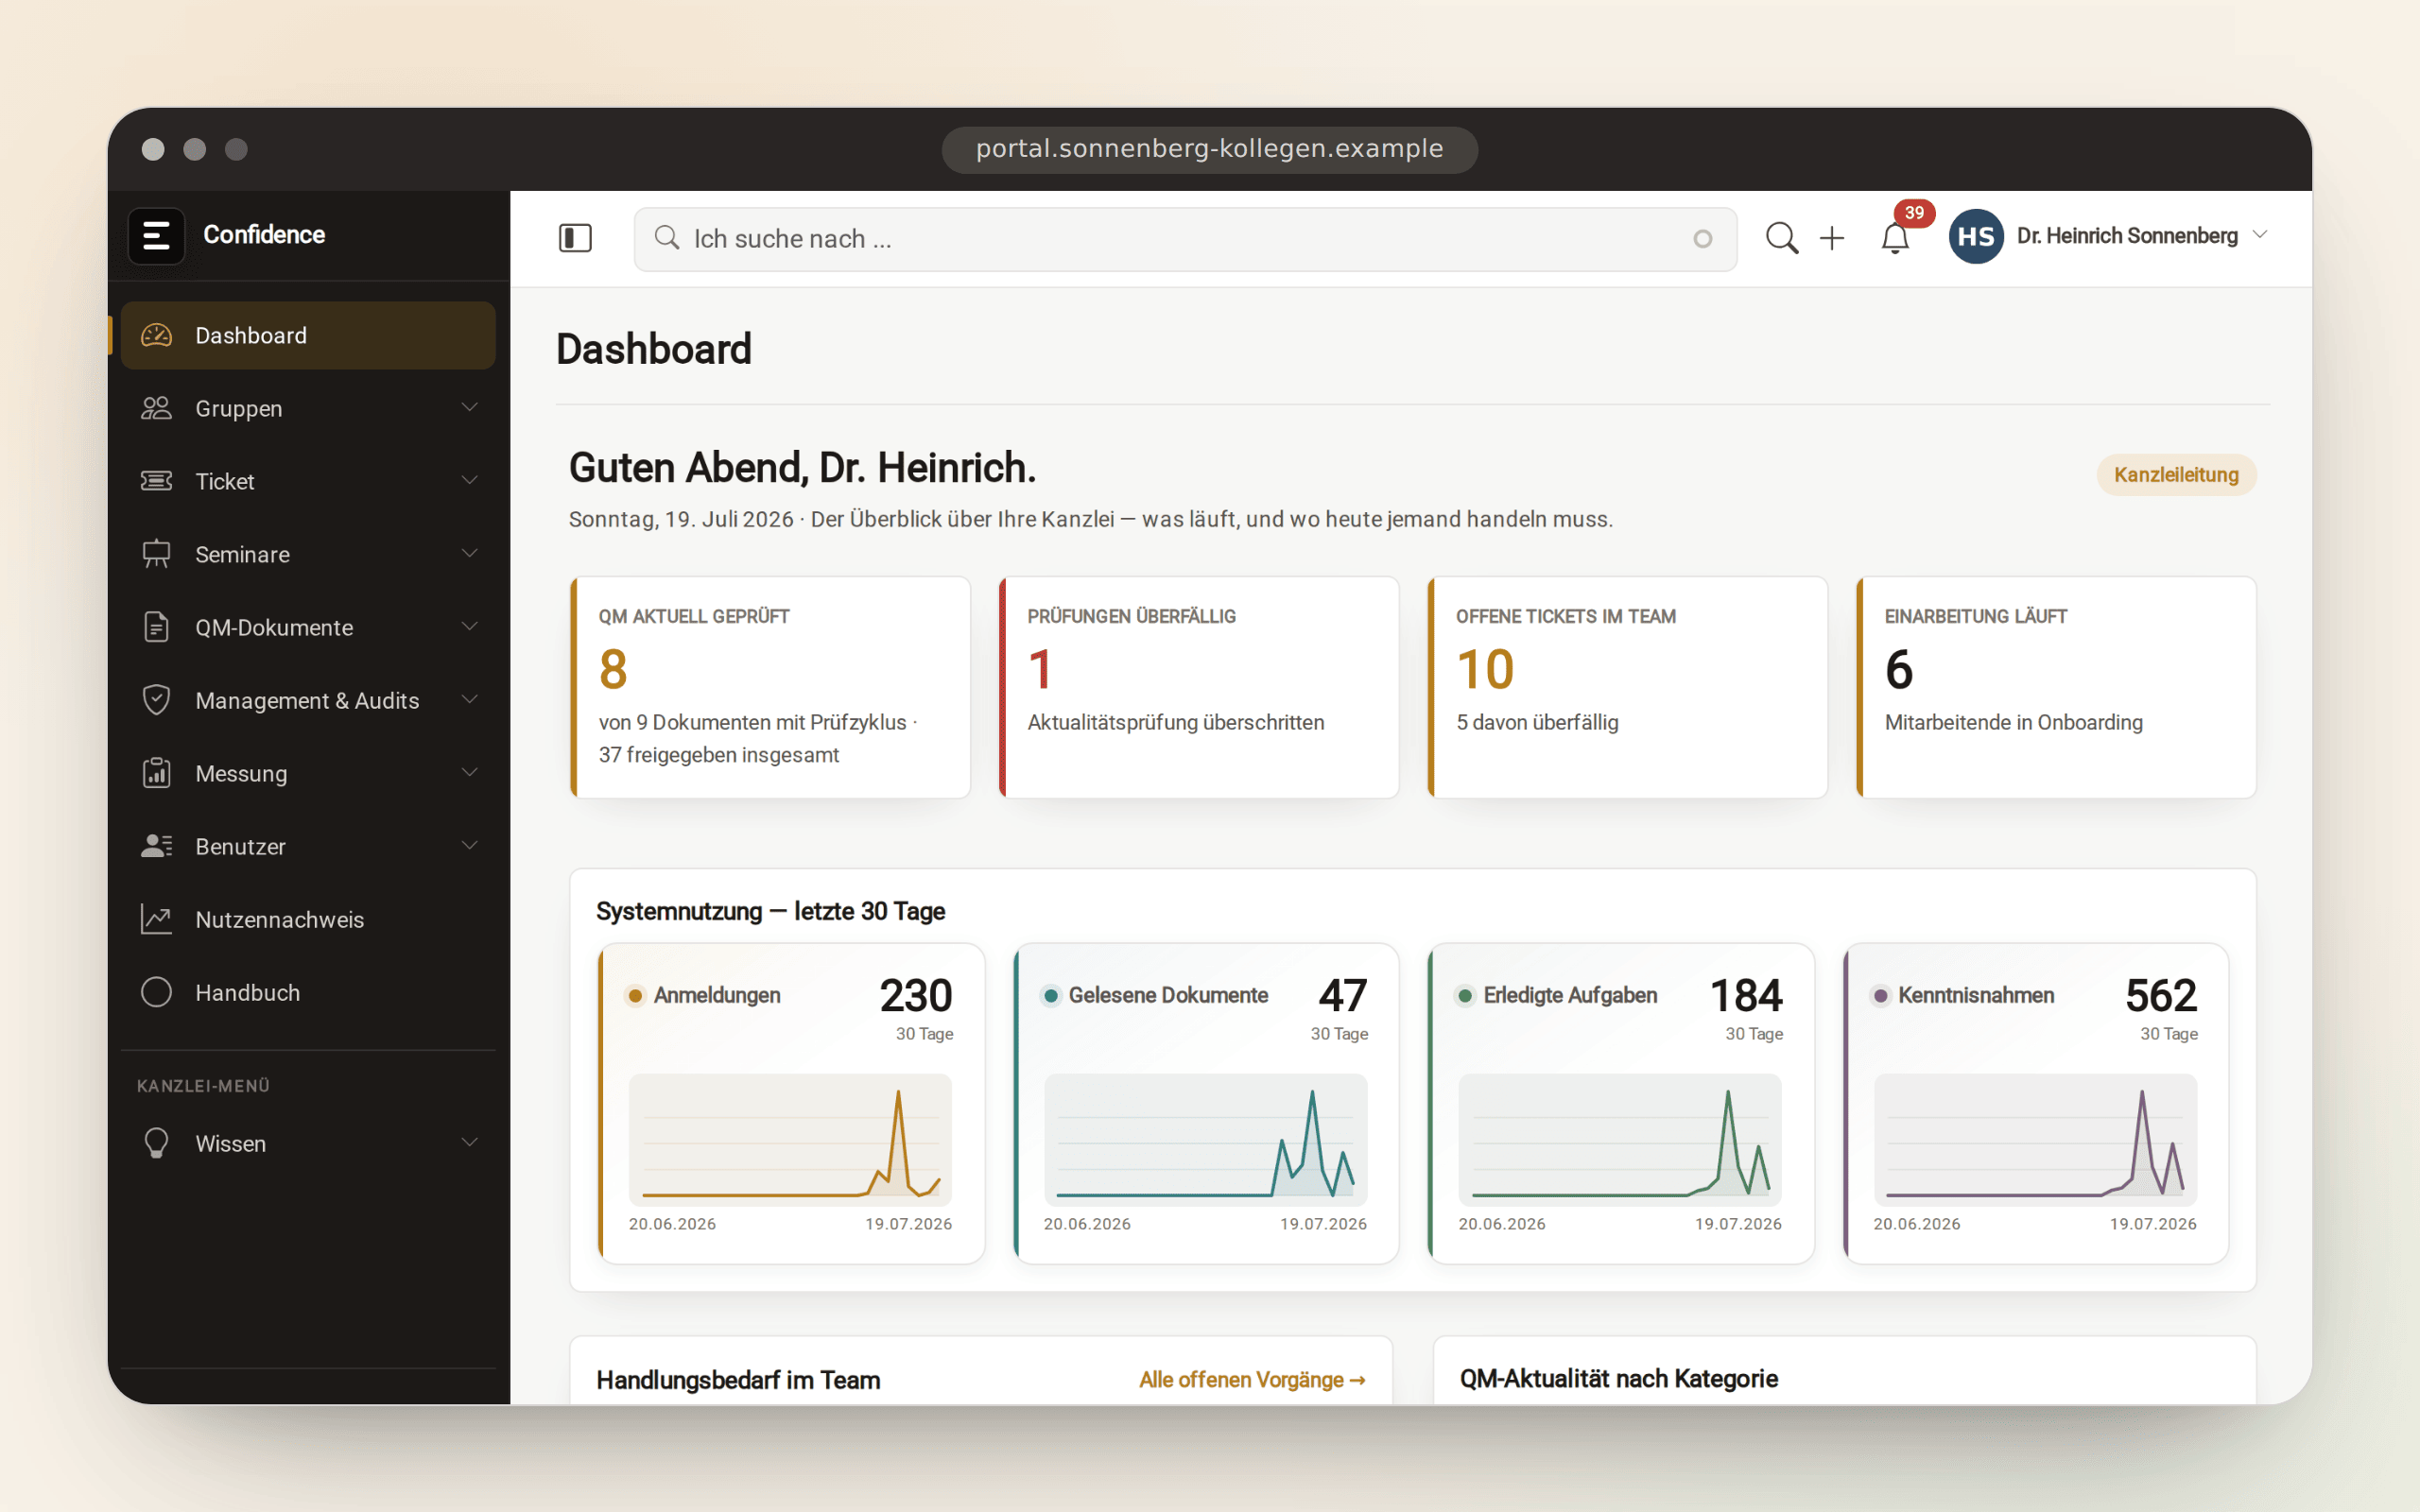Focus the Ich suche nach search field
The height and width of the screenshot is (1512, 2420).
click(1185, 239)
